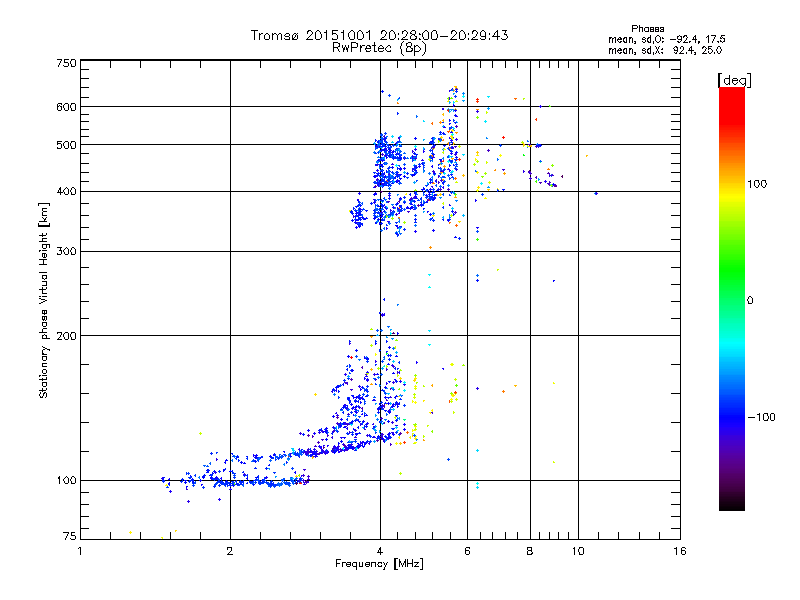Click the 'RwPretec (8p)' subtitle
800x600 pixels.
coord(379,48)
